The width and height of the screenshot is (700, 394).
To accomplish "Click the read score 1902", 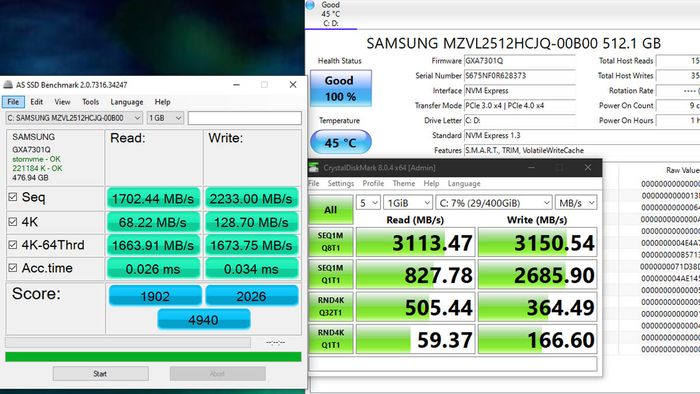I will click(x=155, y=296).
